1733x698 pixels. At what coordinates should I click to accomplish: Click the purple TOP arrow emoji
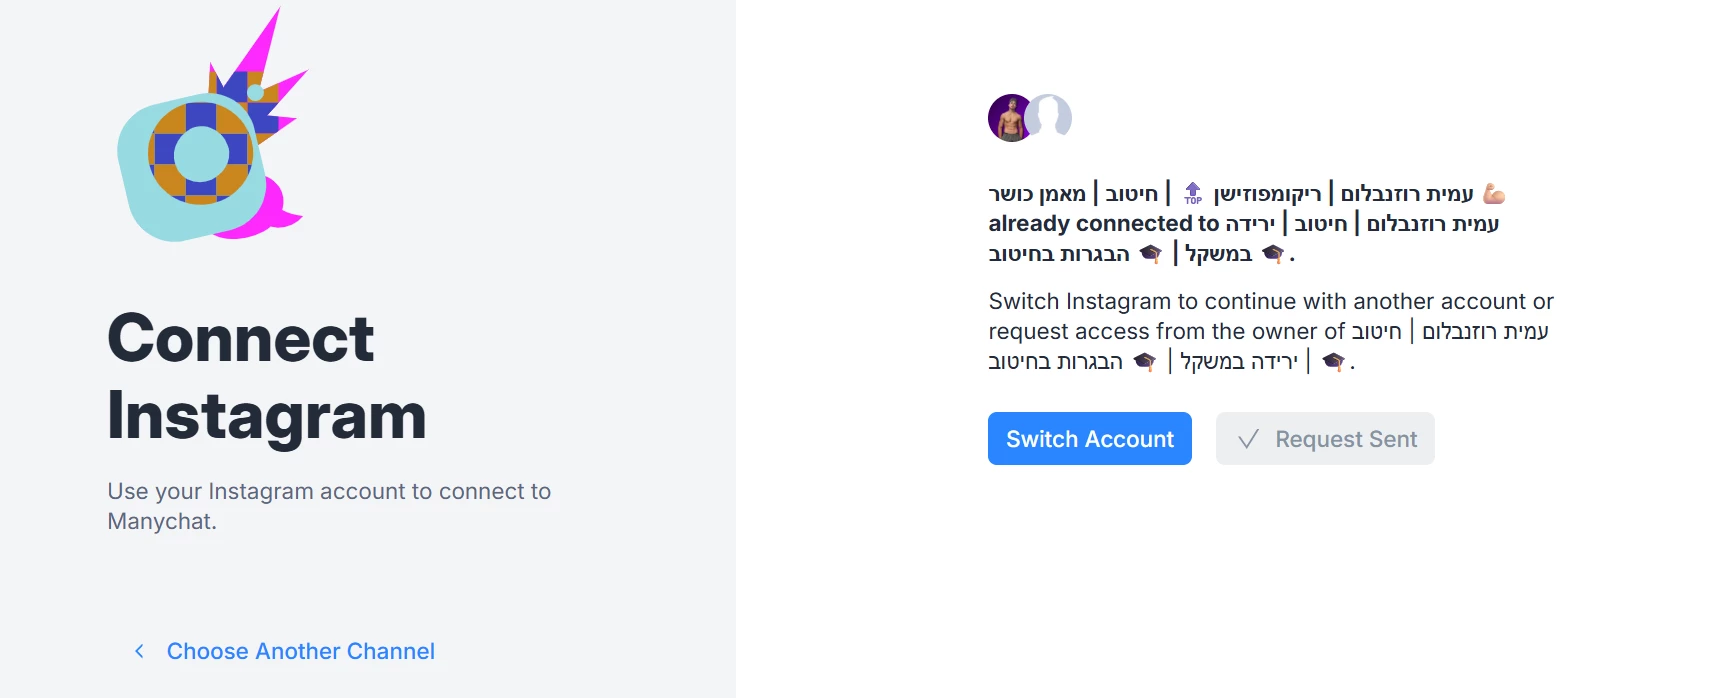pos(1193,193)
